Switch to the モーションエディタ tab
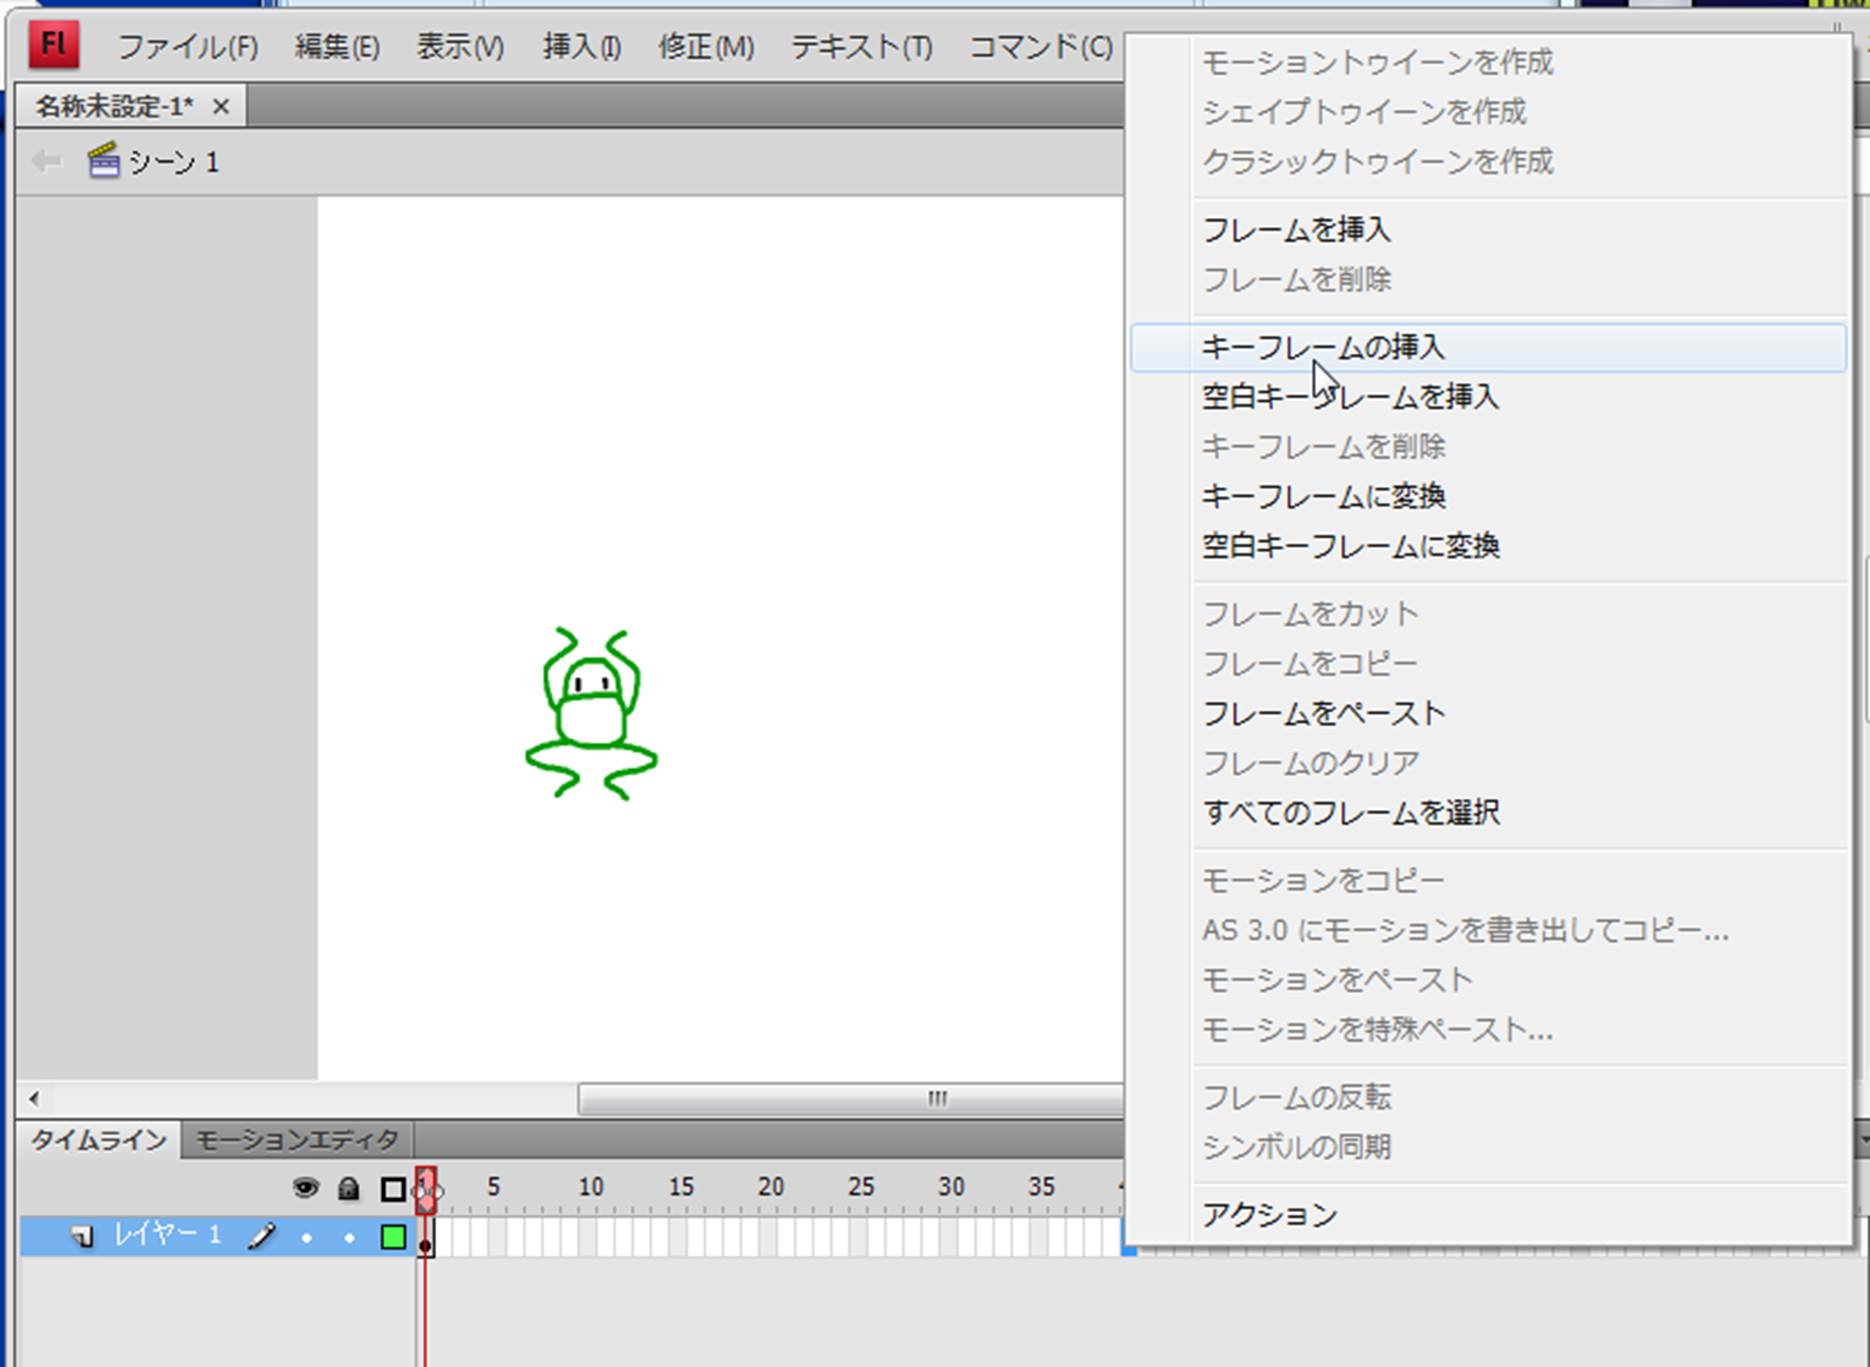Viewport: 1870px width, 1367px height. [x=297, y=1140]
